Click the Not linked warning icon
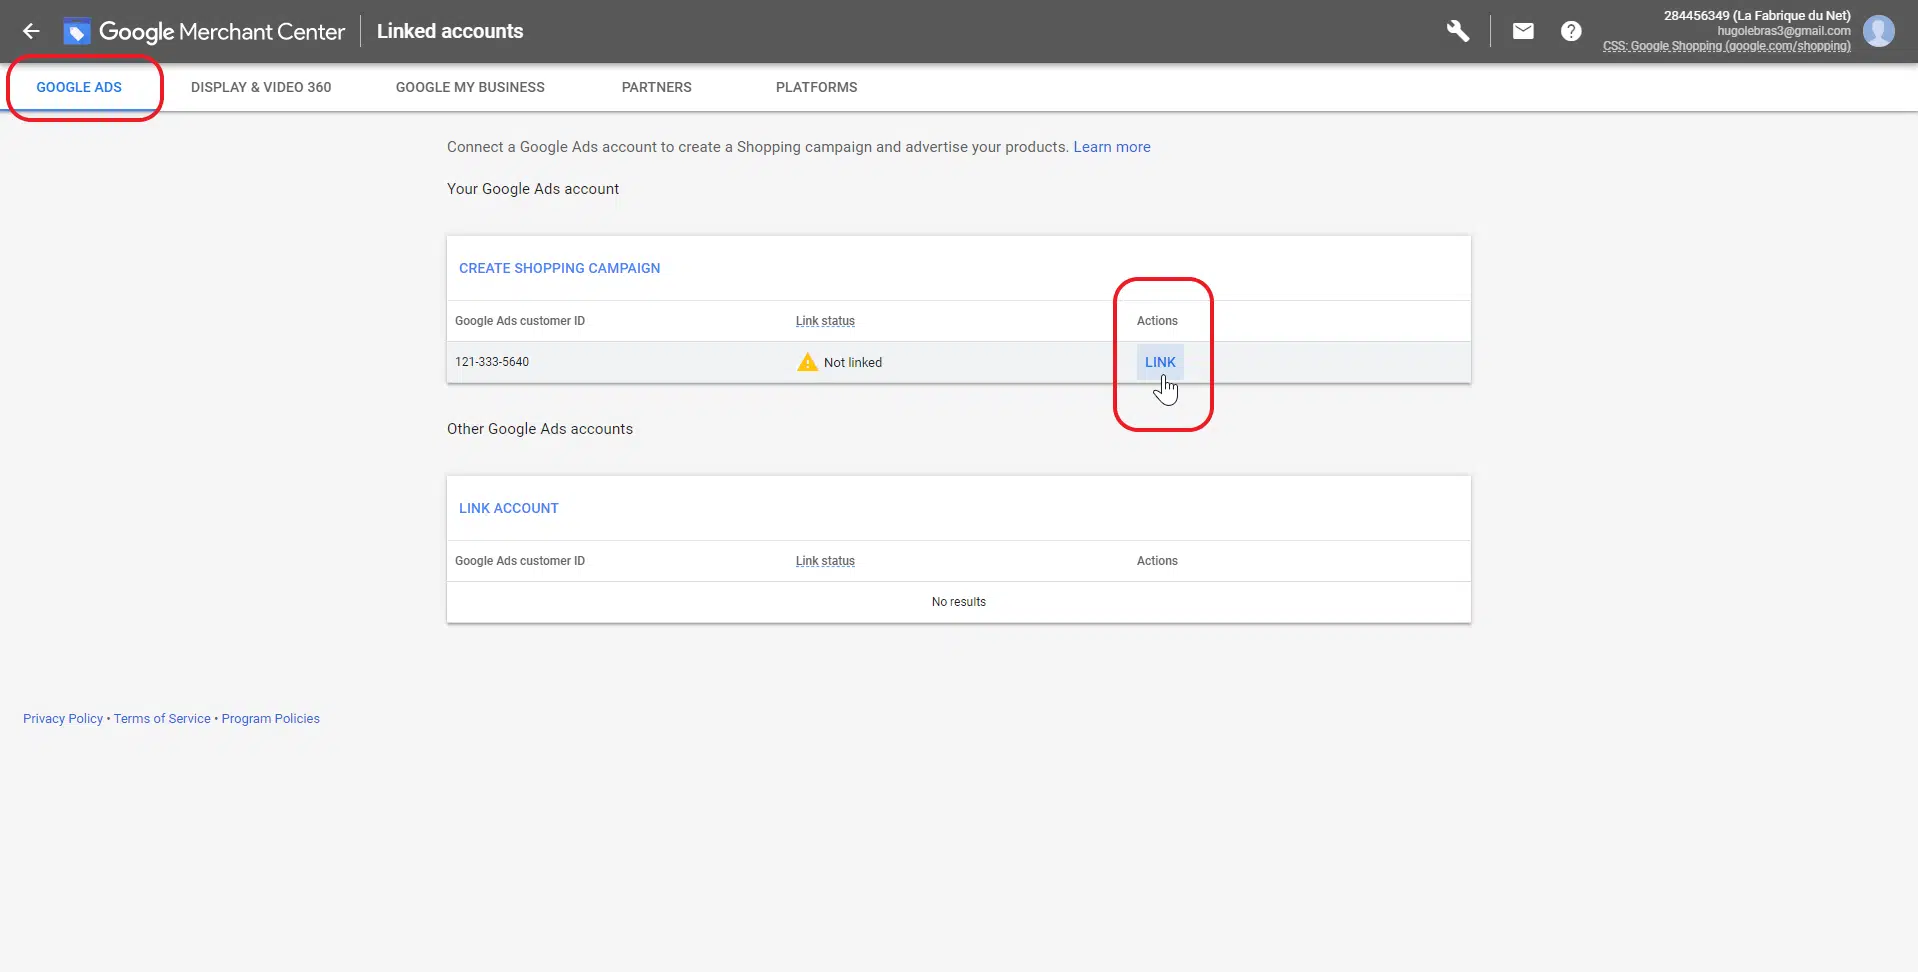Image resolution: width=1918 pixels, height=972 pixels. pos(807,362)
